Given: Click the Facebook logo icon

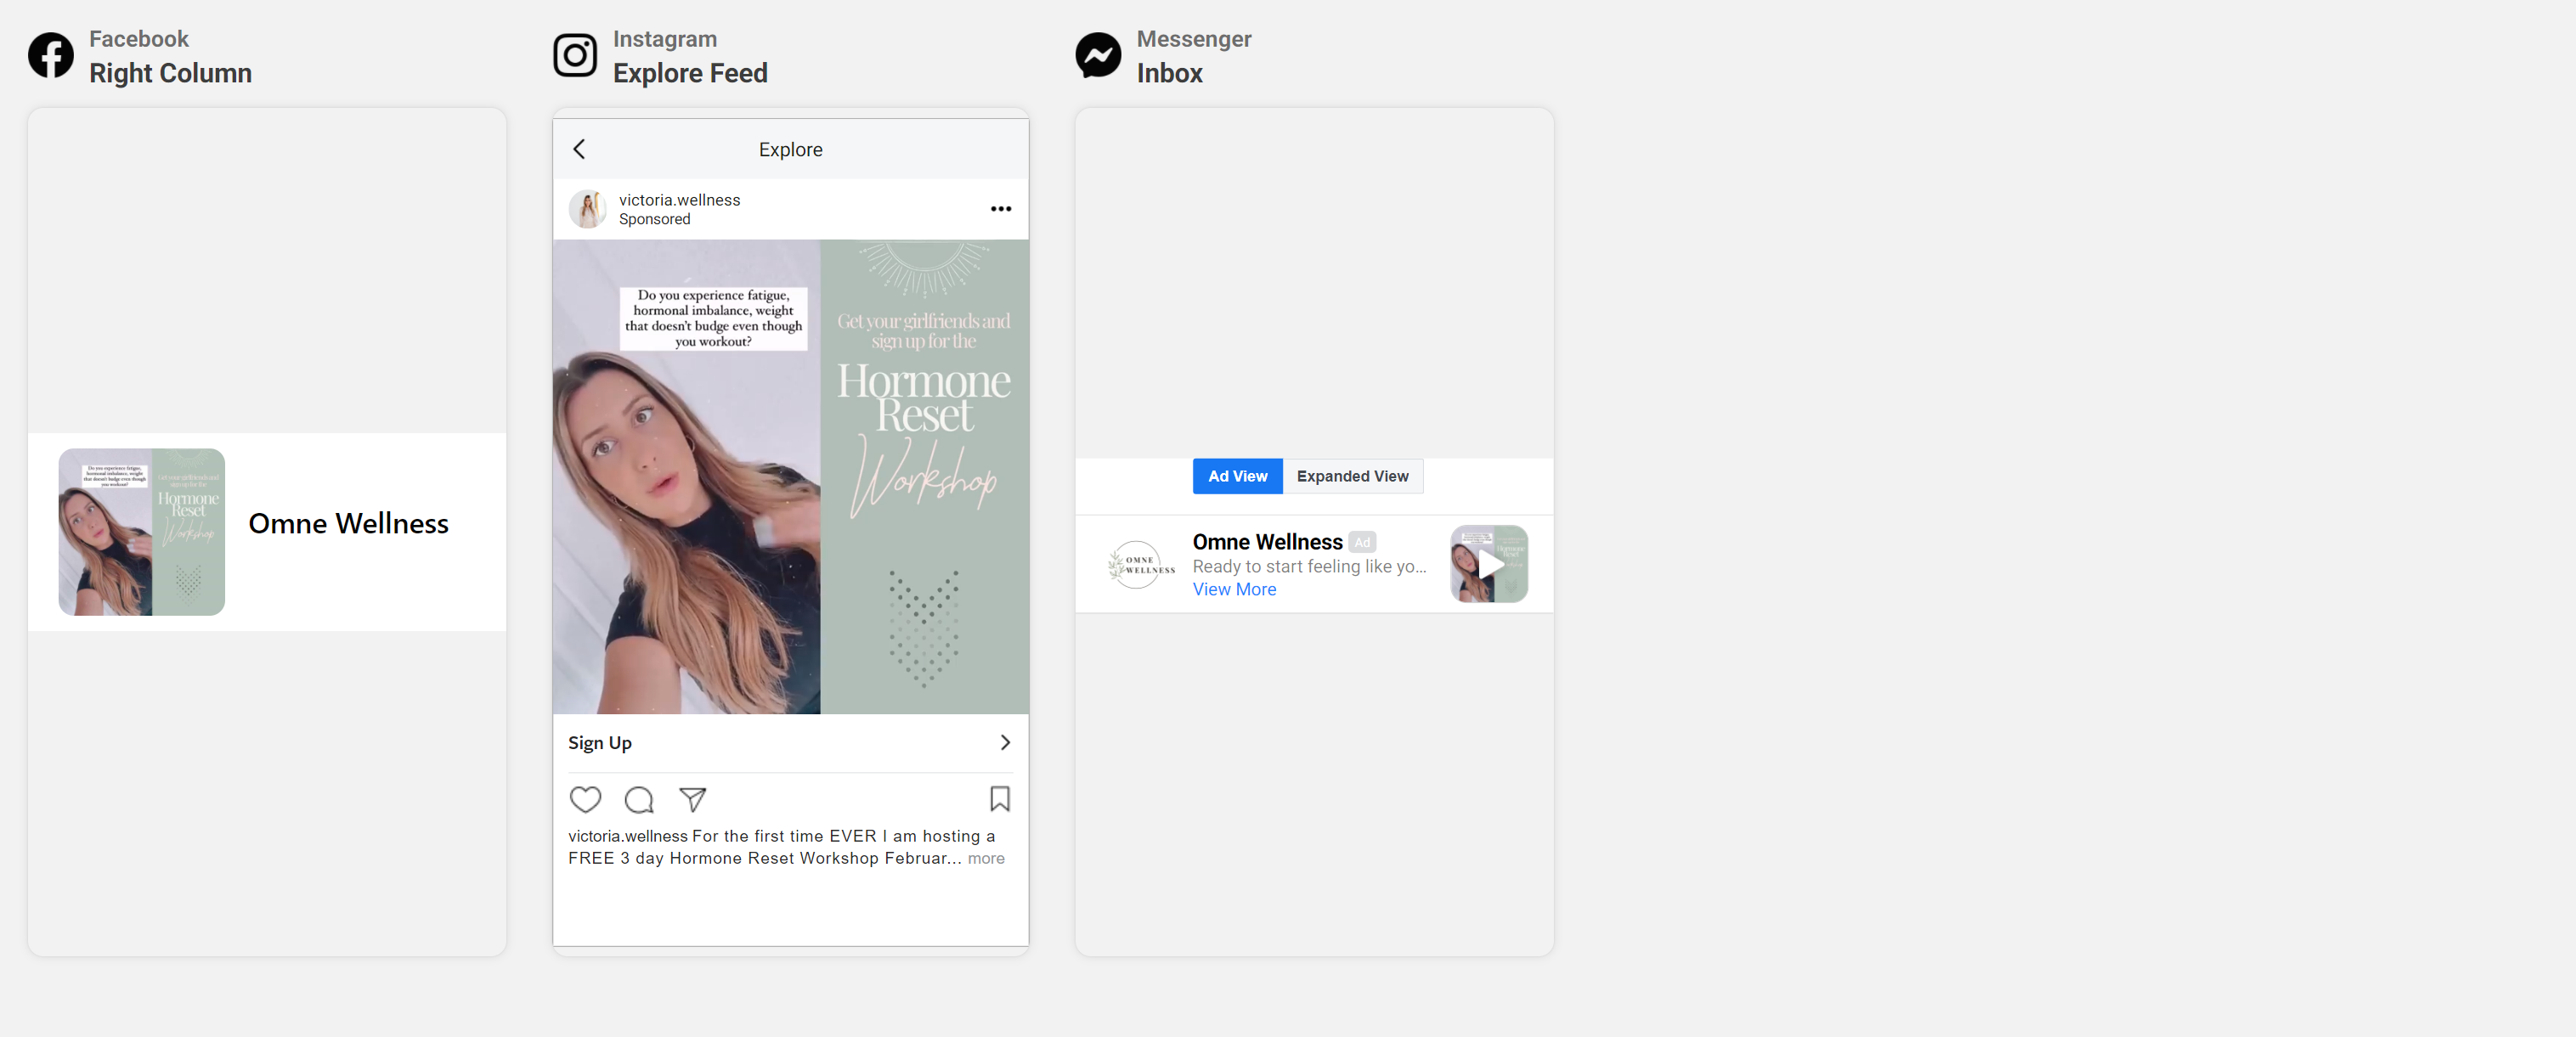Looking at the screenshot, I should [x=50, y=55].
